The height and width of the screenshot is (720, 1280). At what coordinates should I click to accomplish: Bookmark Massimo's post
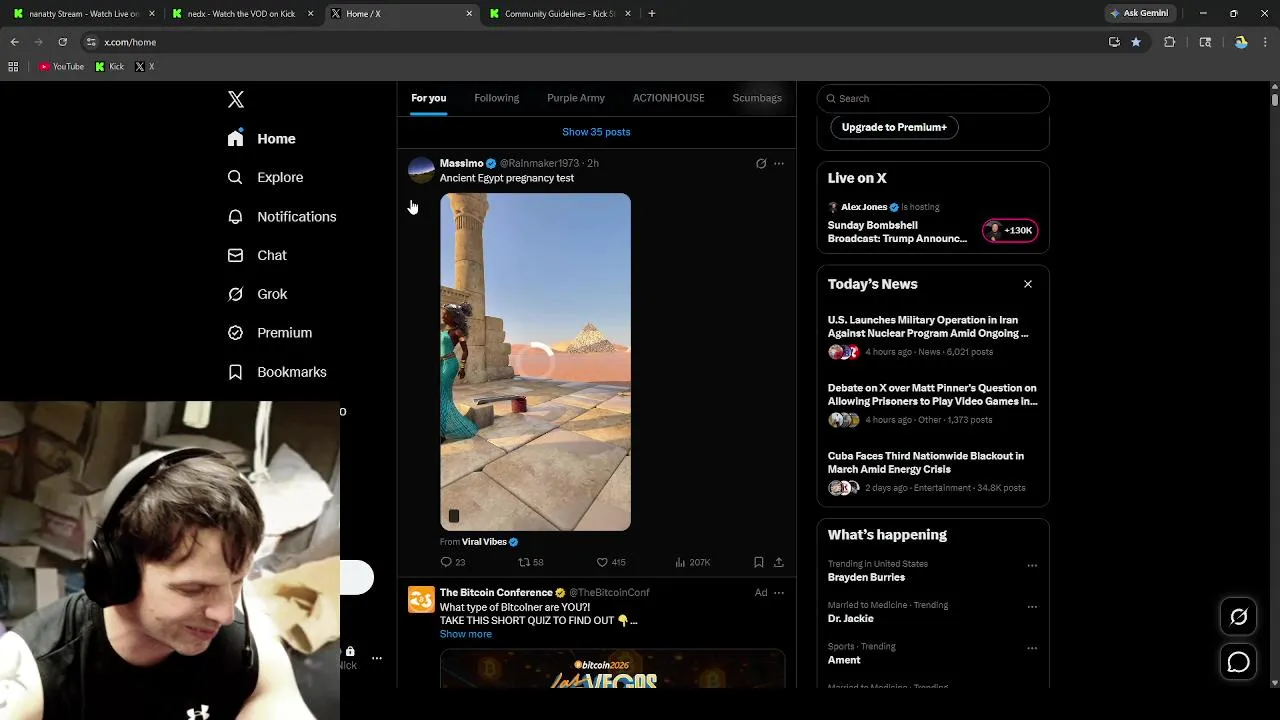point(759,562)
